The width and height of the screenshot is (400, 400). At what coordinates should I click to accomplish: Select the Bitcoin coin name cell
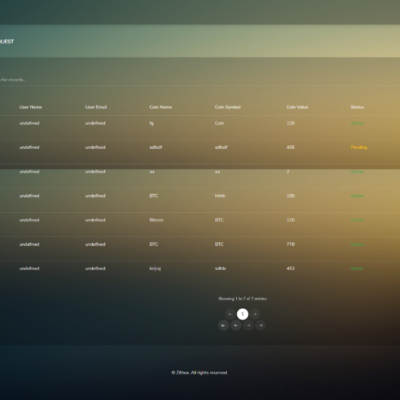156,220
